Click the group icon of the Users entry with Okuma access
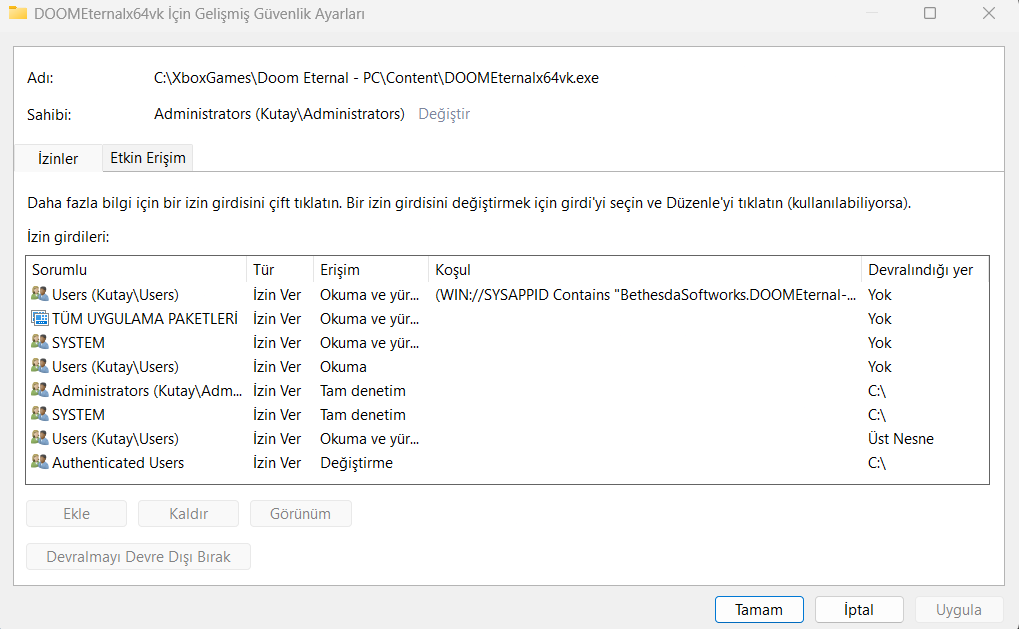This screenshot has height=629, width=1019. [x=40, y=366]
